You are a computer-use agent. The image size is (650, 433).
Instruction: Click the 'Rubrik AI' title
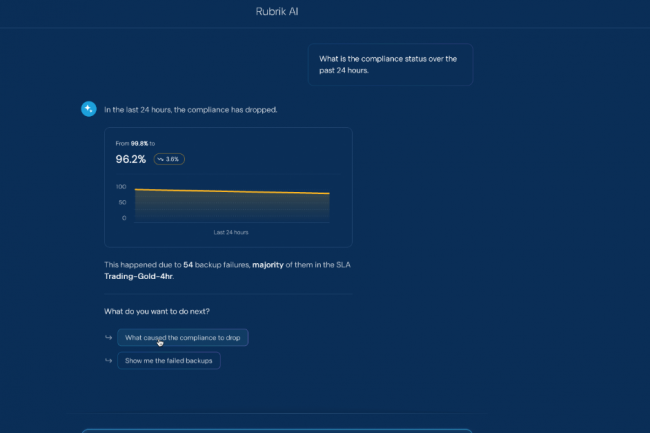277,12
